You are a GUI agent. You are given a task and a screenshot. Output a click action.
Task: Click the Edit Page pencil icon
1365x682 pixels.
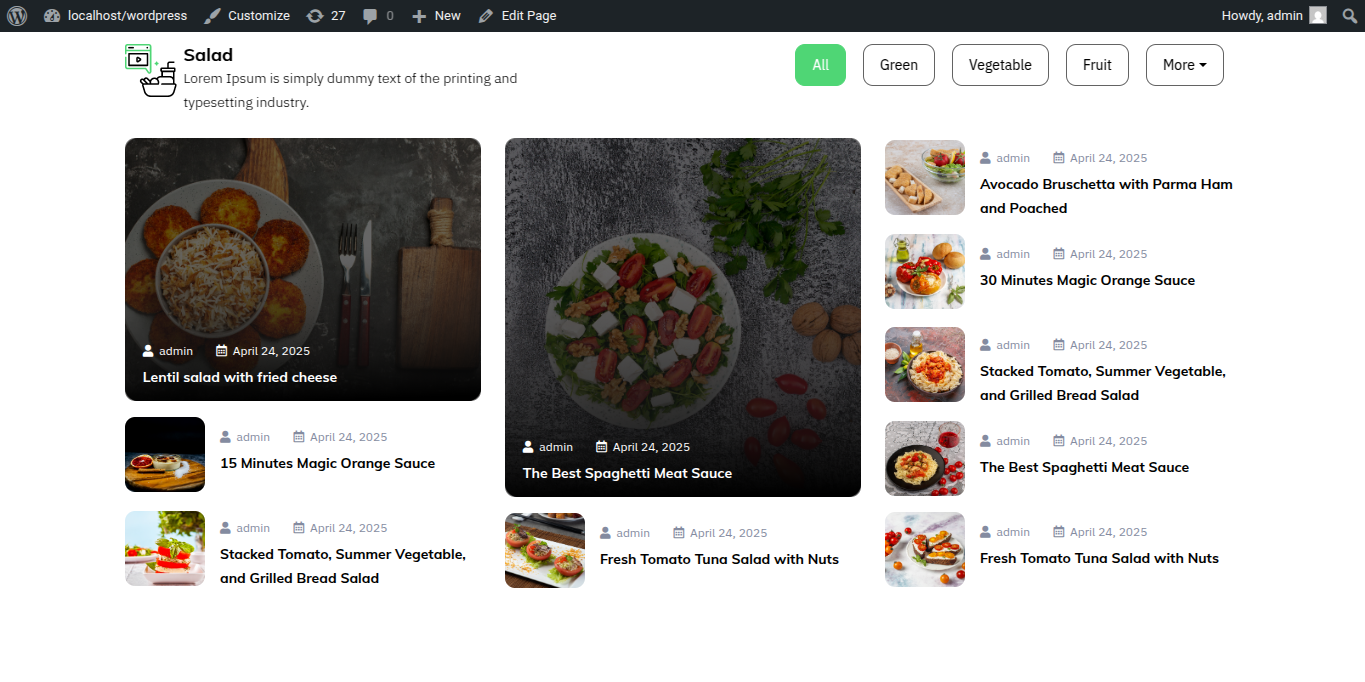point(486,16)
